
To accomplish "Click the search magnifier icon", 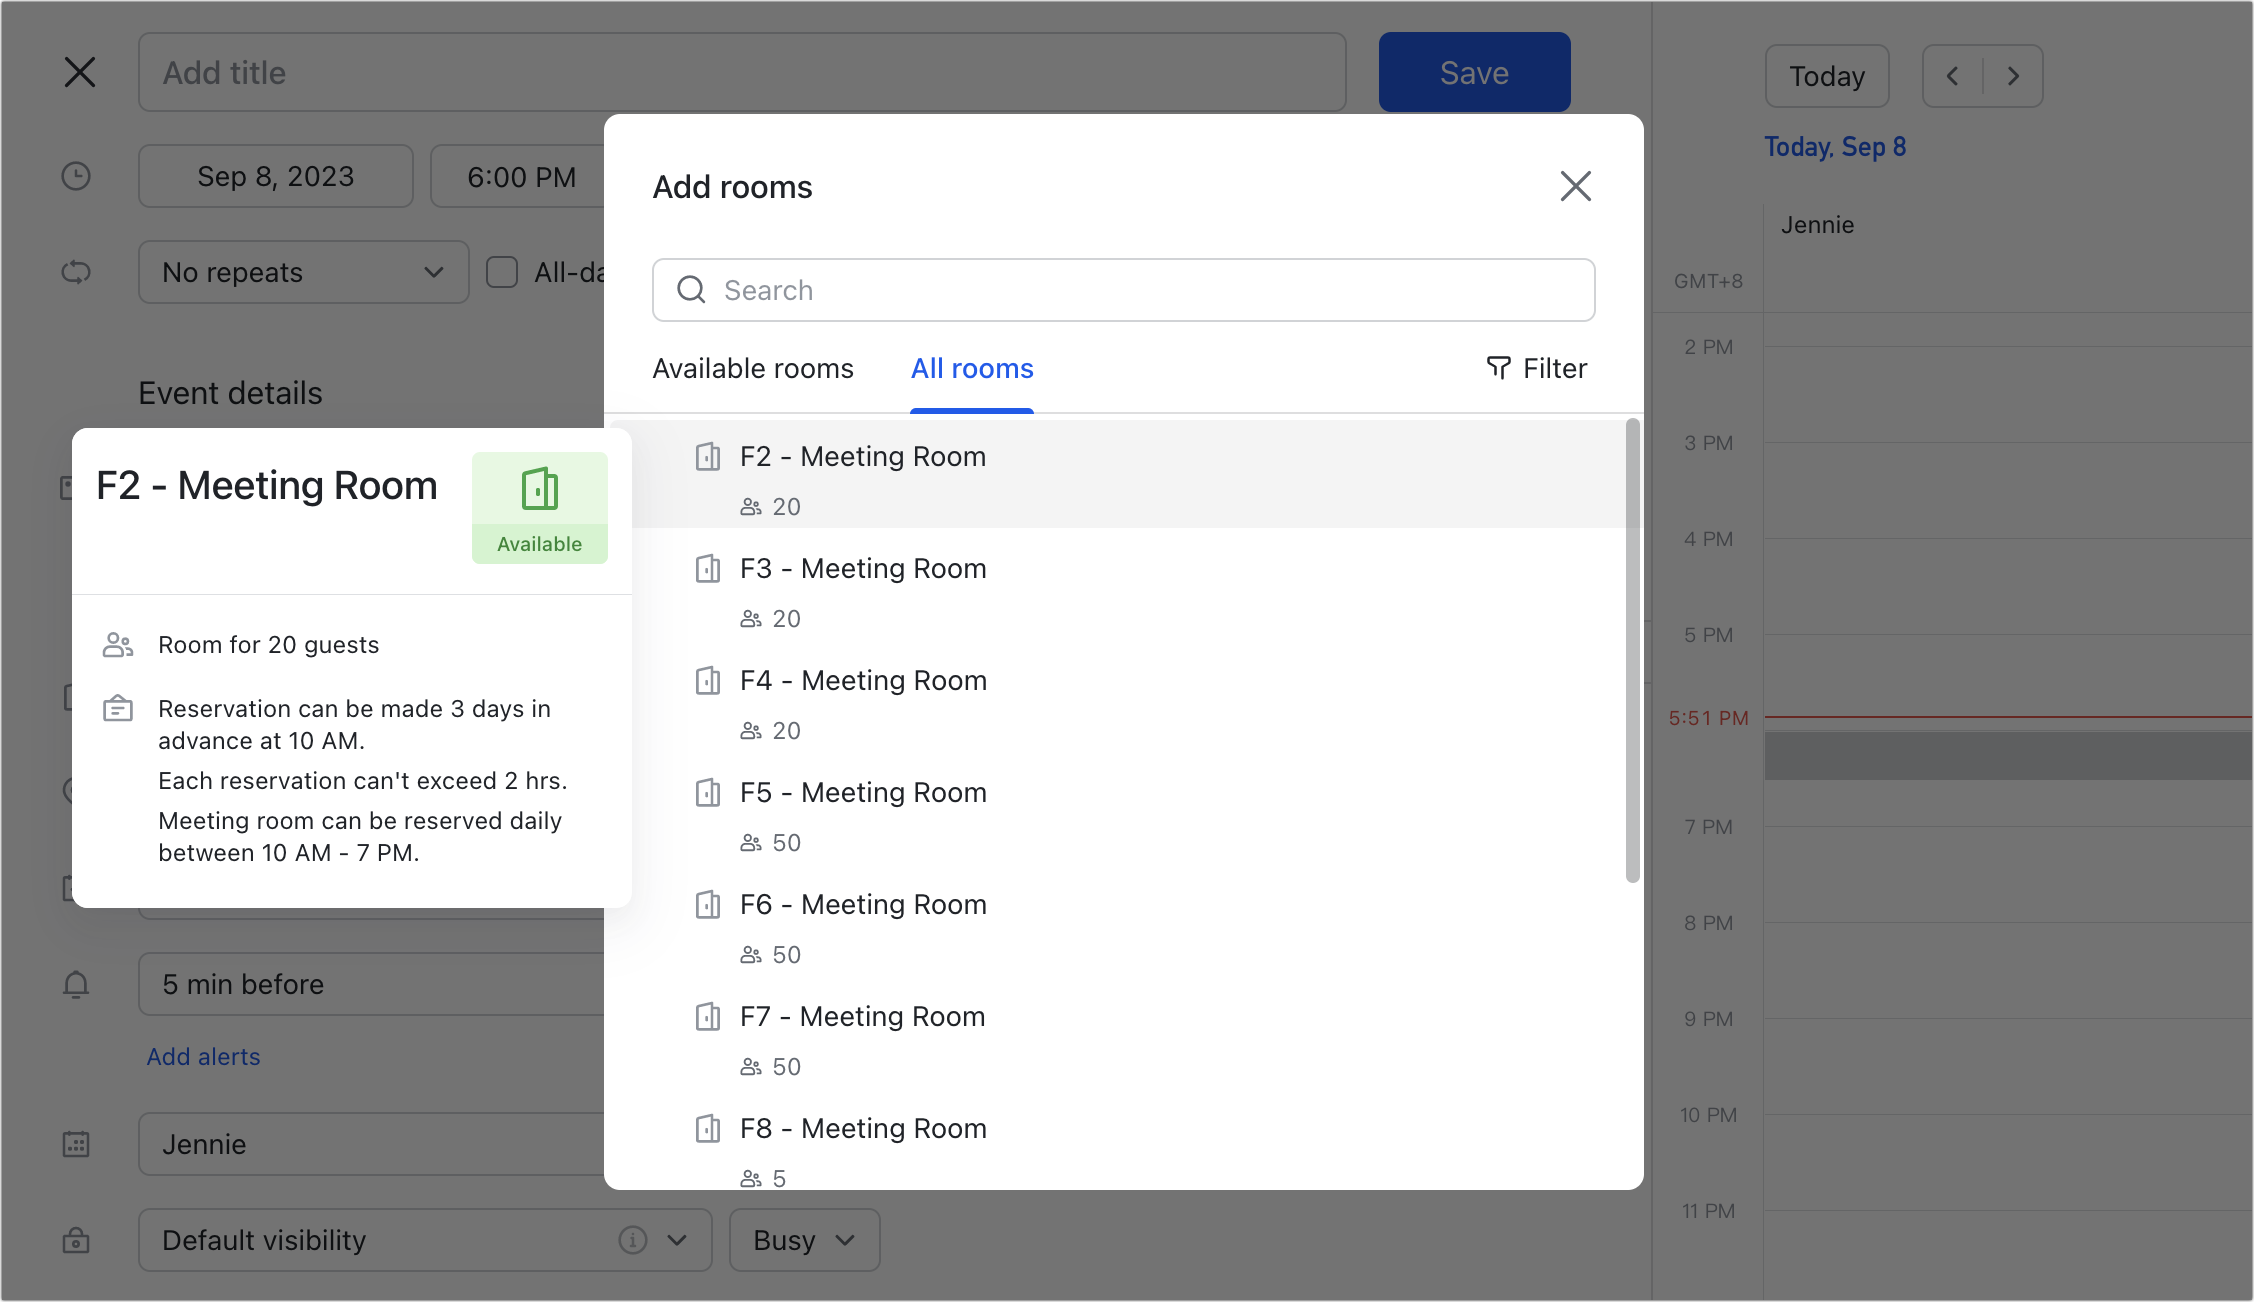I will coord(691,290).
